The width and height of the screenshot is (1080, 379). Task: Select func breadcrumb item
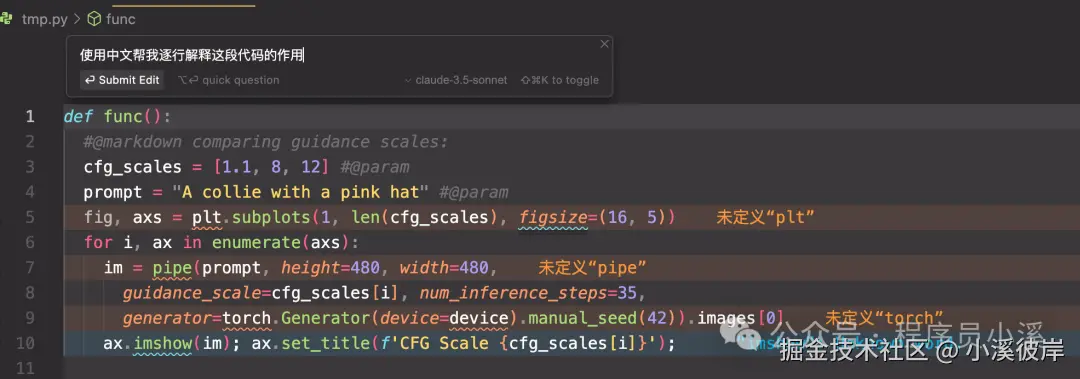click(x=121, y=19)
